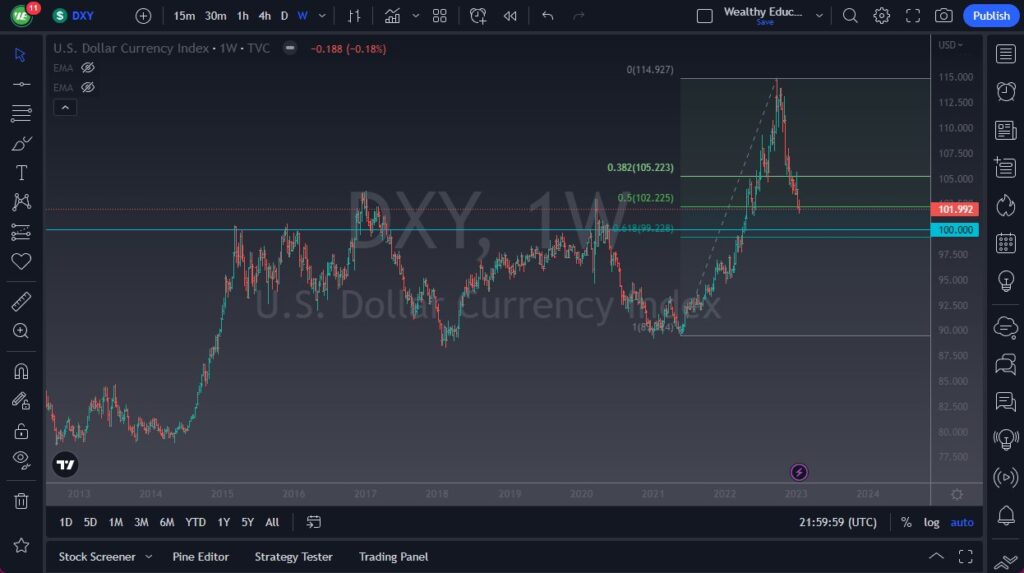The image size is (1024, 573).
Task: Open the Pine Editor tab
Action: point(200,557)
